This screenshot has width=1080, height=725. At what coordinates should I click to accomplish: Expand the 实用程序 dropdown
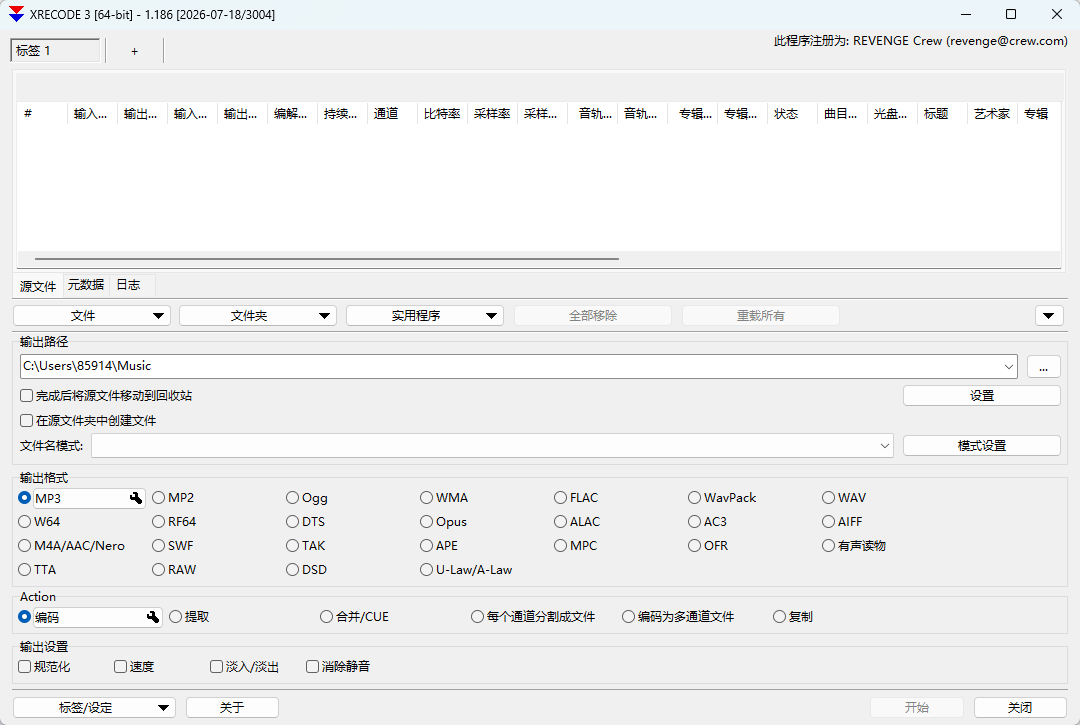tap(424, 315)
